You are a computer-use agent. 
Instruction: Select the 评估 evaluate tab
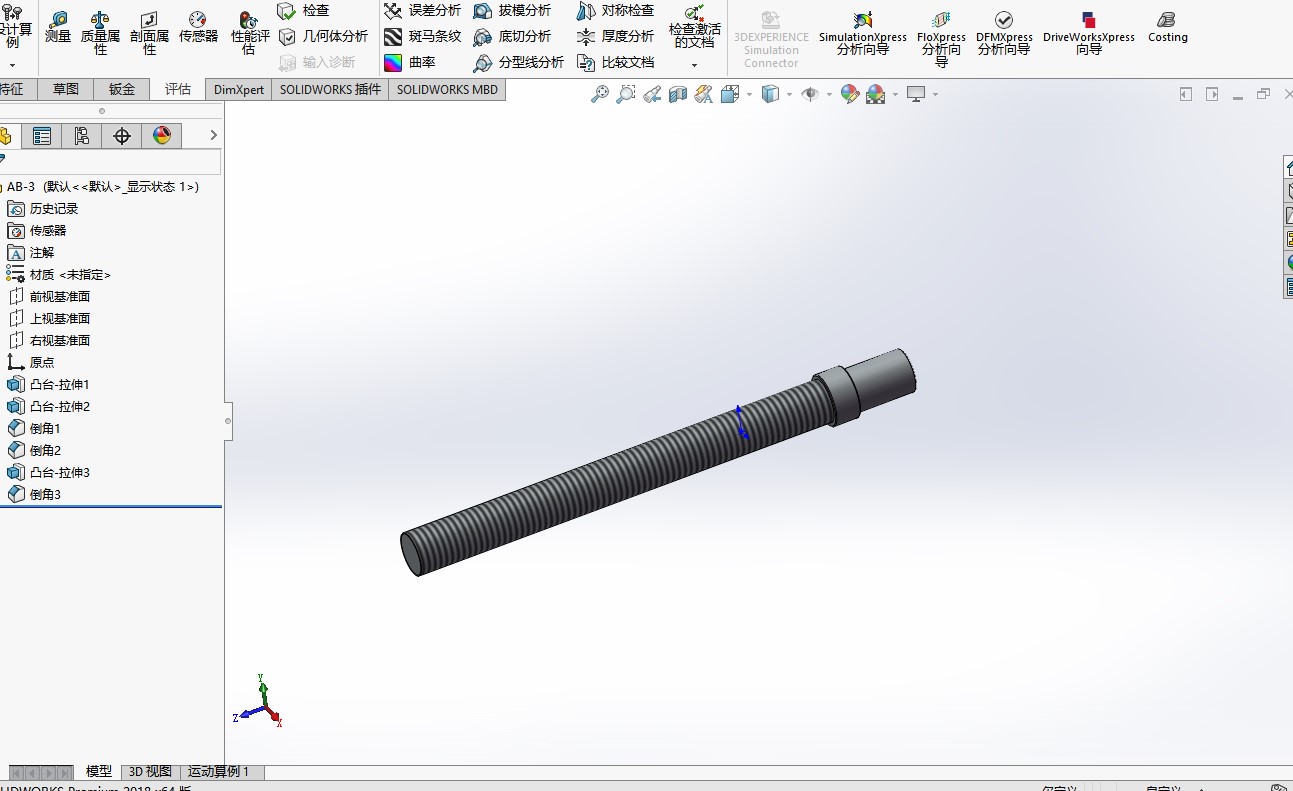(178, 89)
